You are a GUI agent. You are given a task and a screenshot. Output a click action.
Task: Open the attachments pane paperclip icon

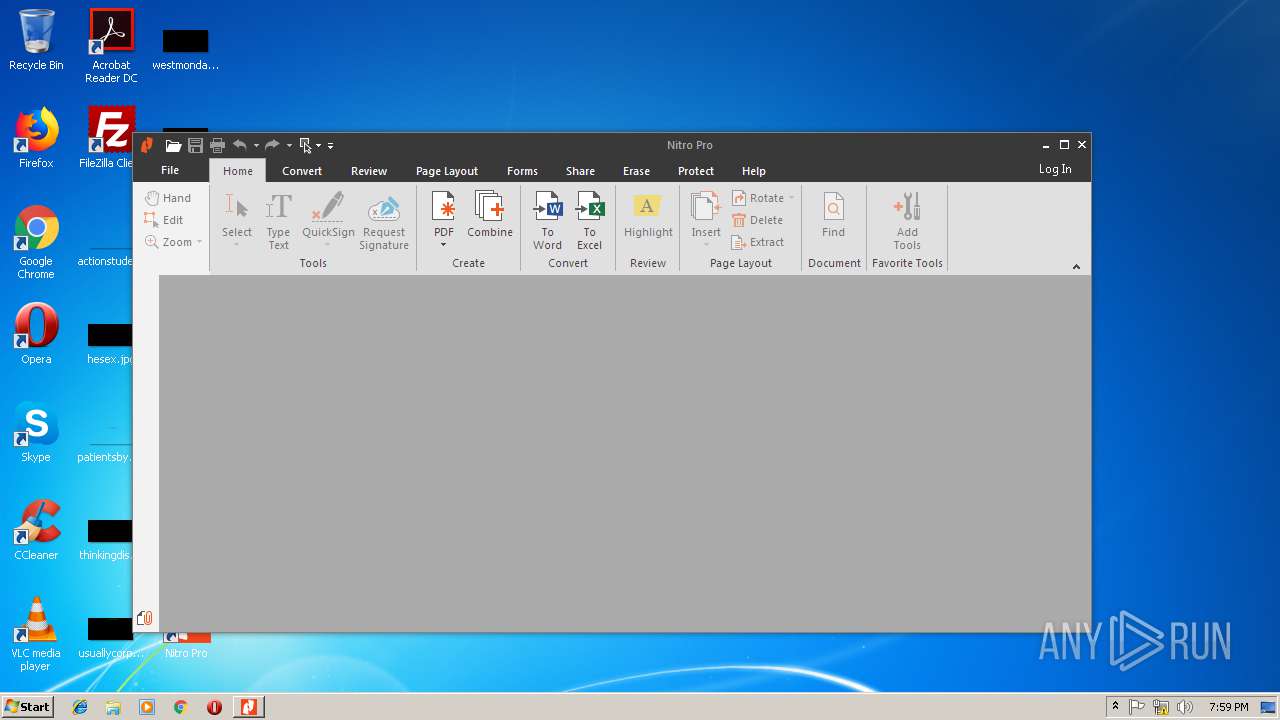pyautogui.click(x=145, y=618)
